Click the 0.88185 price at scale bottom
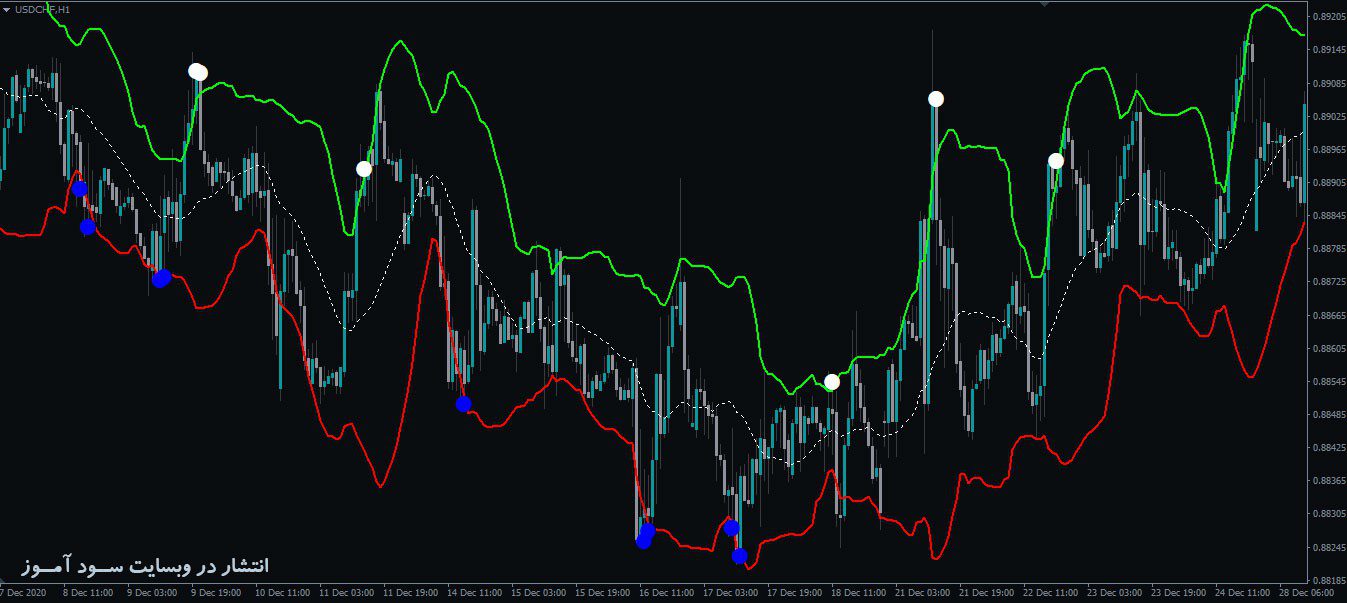Screen dimensions: 1347x603 (1328, 581)
